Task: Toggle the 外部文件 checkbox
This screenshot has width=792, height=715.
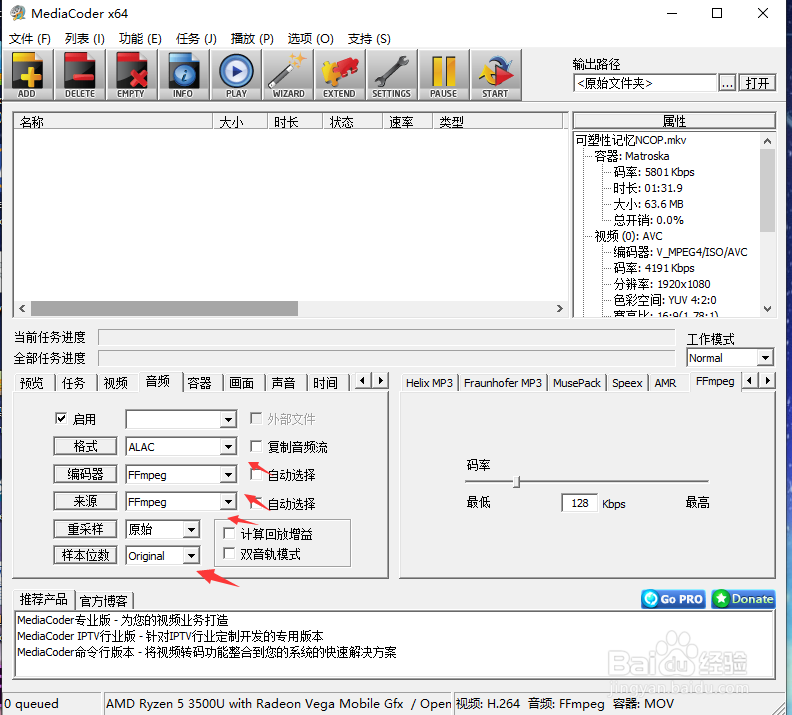Action: (x=256, y=418)
